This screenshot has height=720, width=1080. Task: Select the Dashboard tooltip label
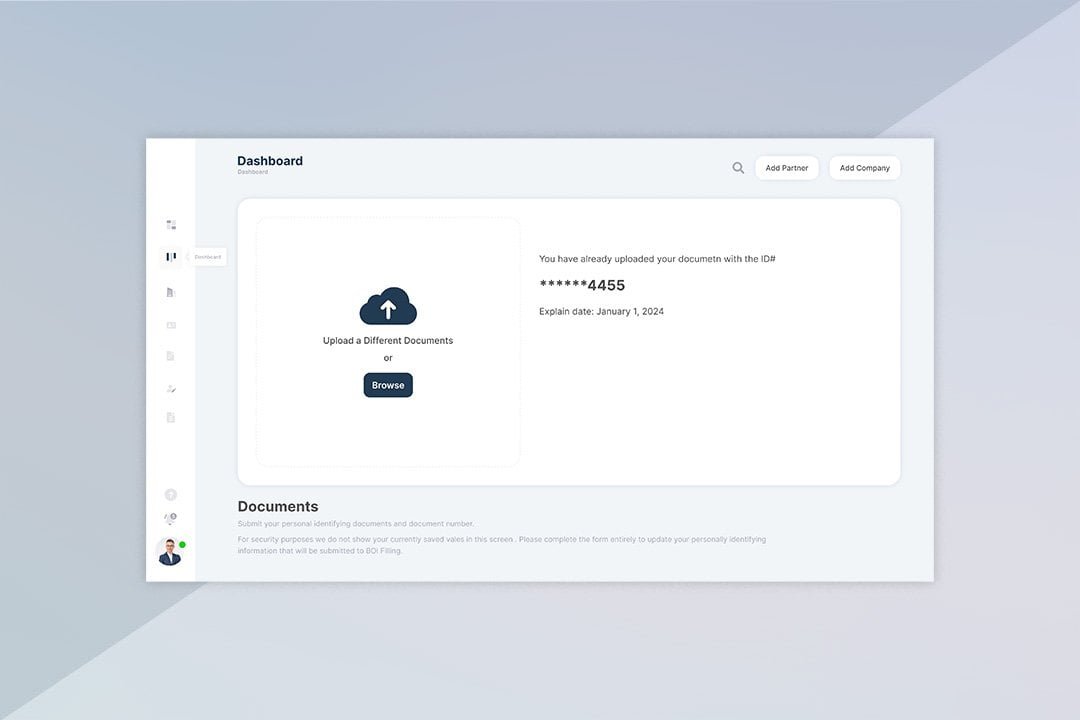(x=208, y=256)
